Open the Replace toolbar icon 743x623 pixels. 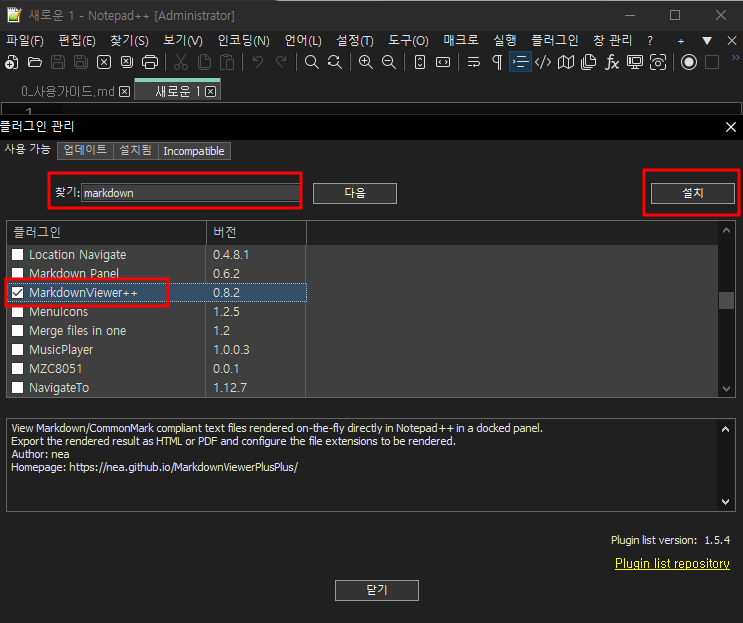click(335, 62)
